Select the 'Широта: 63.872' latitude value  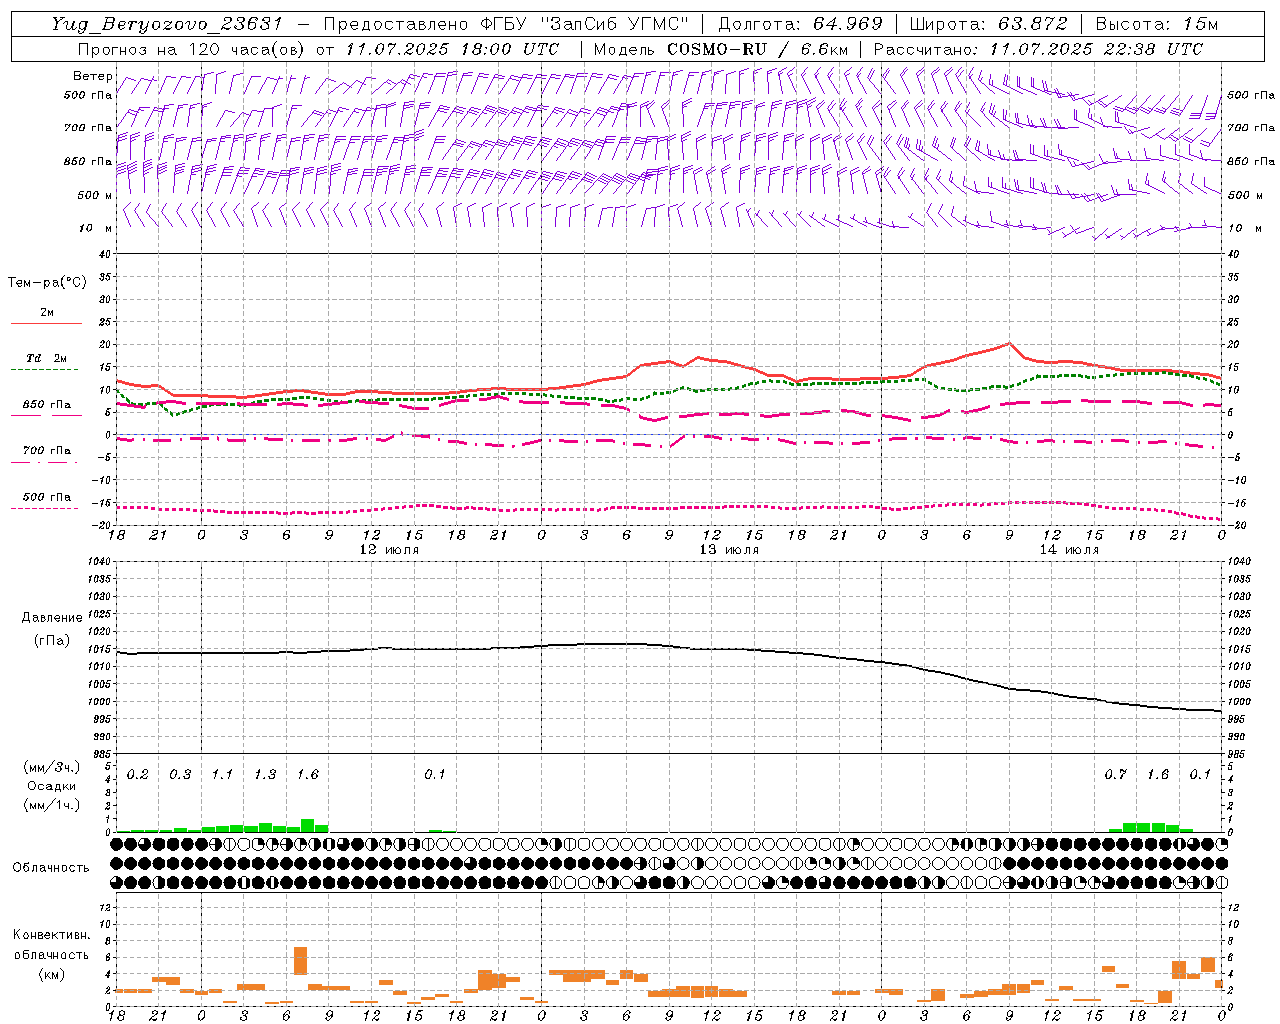point(989,24)
